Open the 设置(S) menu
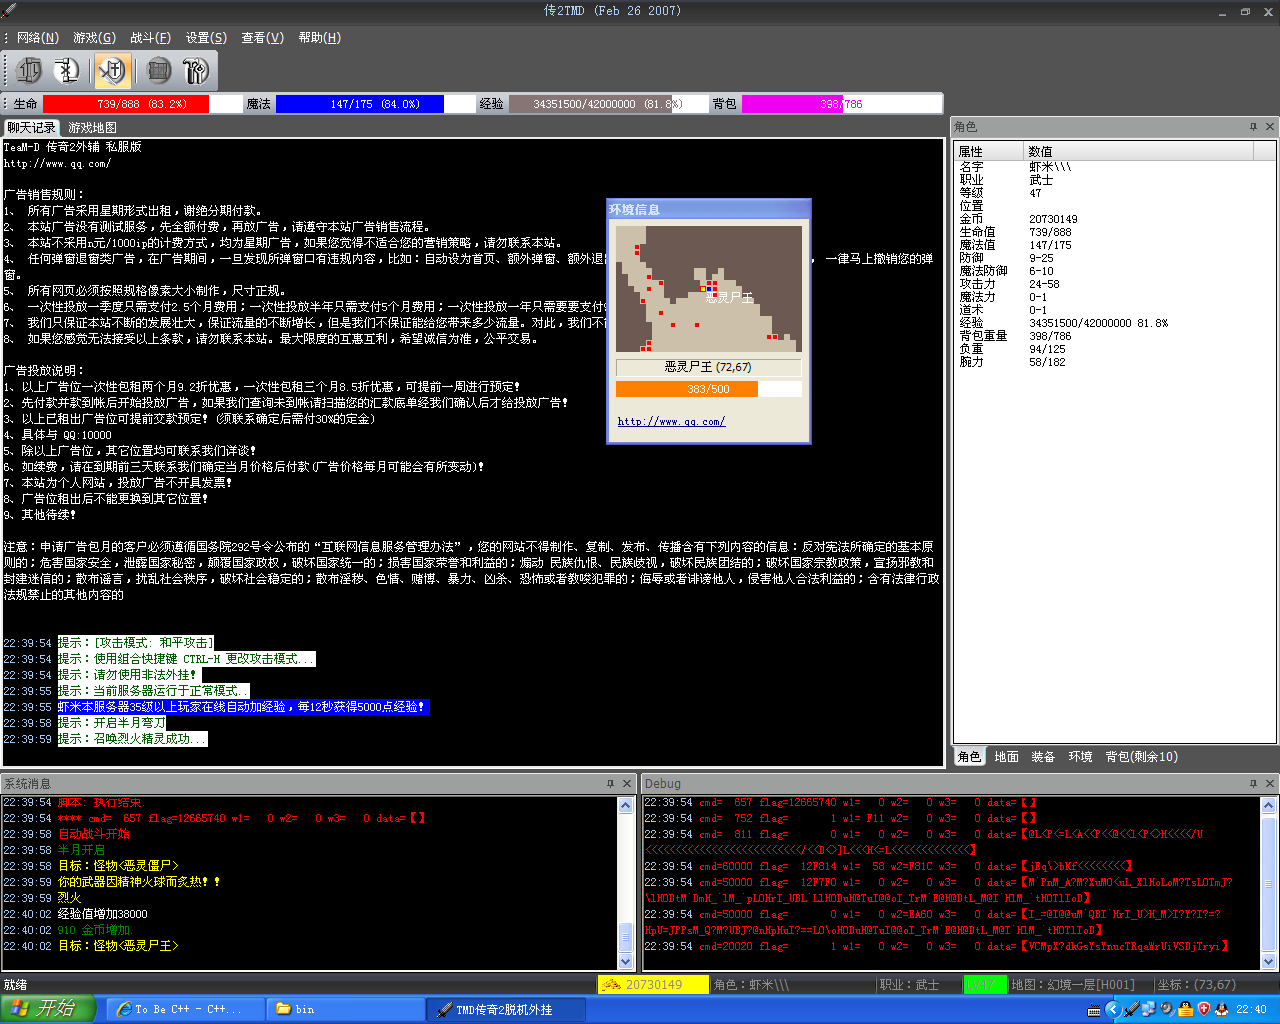This screenshot has width=1280, height=1024. click(x=206, y=38)
